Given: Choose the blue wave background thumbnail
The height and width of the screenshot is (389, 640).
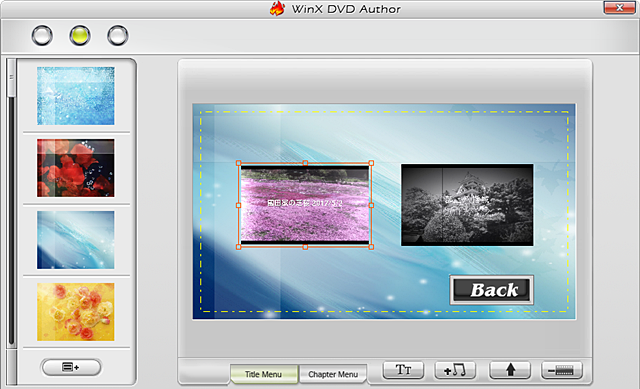Looking at the screenshot, I should [x=76, y=240].
